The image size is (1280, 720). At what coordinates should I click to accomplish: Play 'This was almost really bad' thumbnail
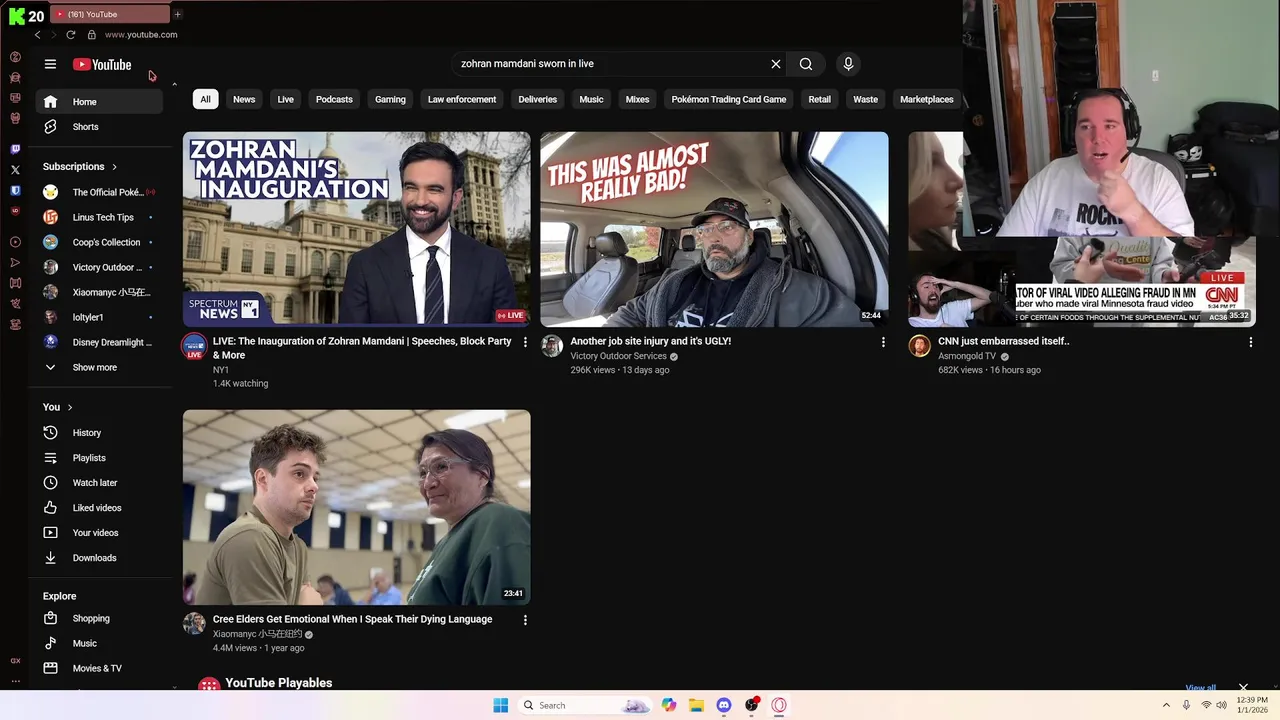(714, 229)
